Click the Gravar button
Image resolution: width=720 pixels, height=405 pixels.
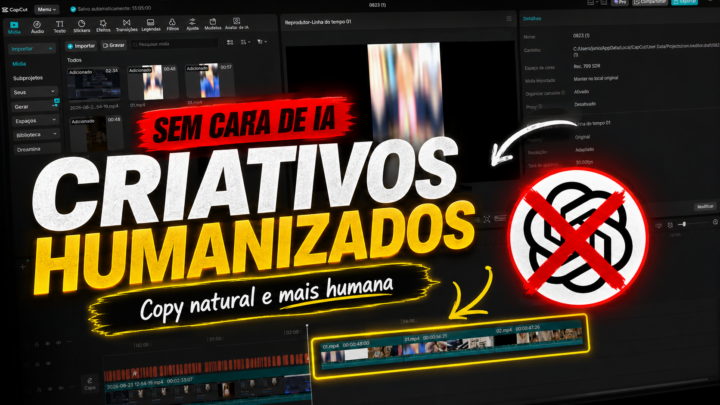(x=113, y=45)
